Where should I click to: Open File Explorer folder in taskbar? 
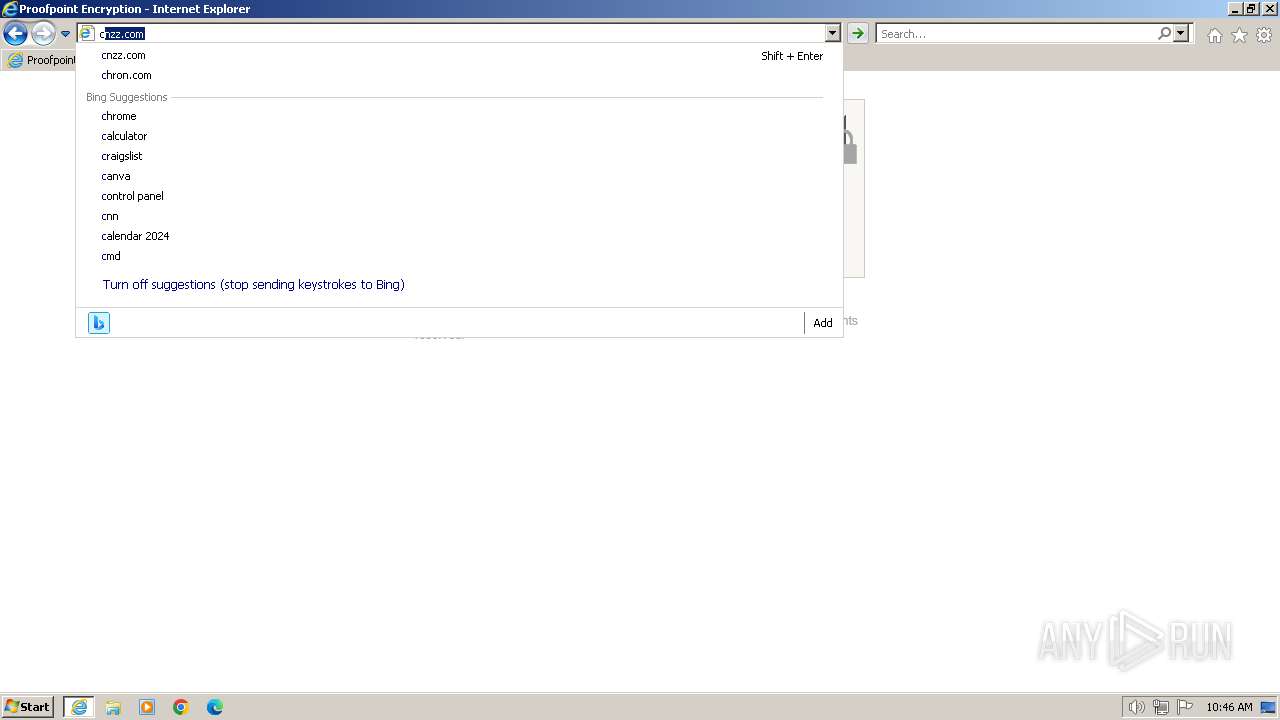click(113, 707)
